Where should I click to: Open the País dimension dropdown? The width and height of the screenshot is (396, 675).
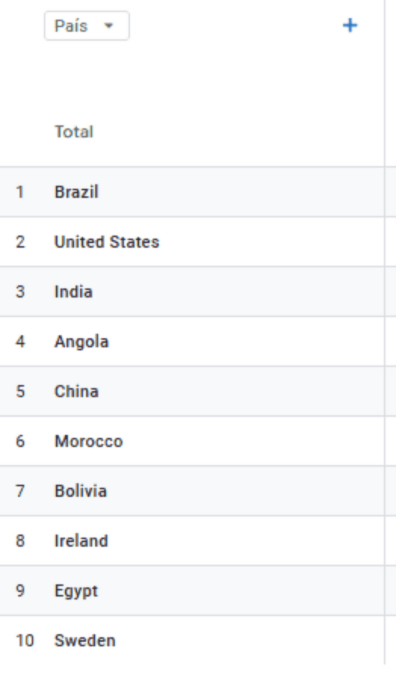tap(87, 26)
